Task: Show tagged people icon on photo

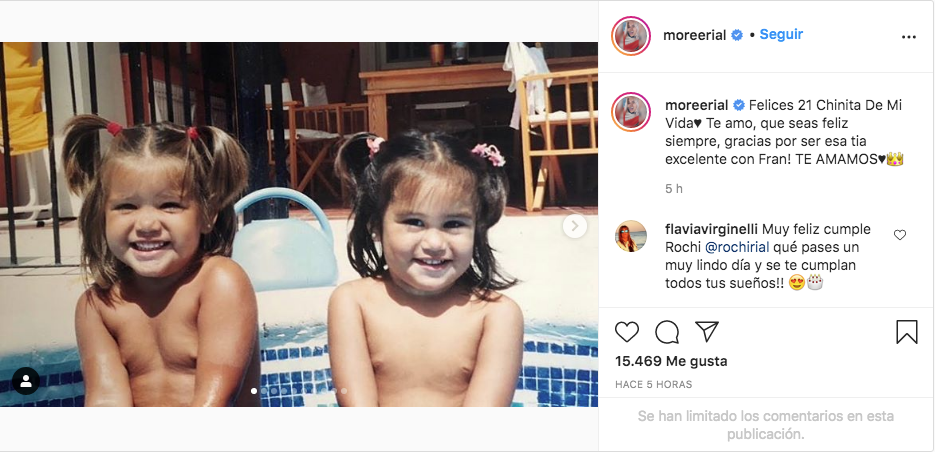Action: click(25, 381)
